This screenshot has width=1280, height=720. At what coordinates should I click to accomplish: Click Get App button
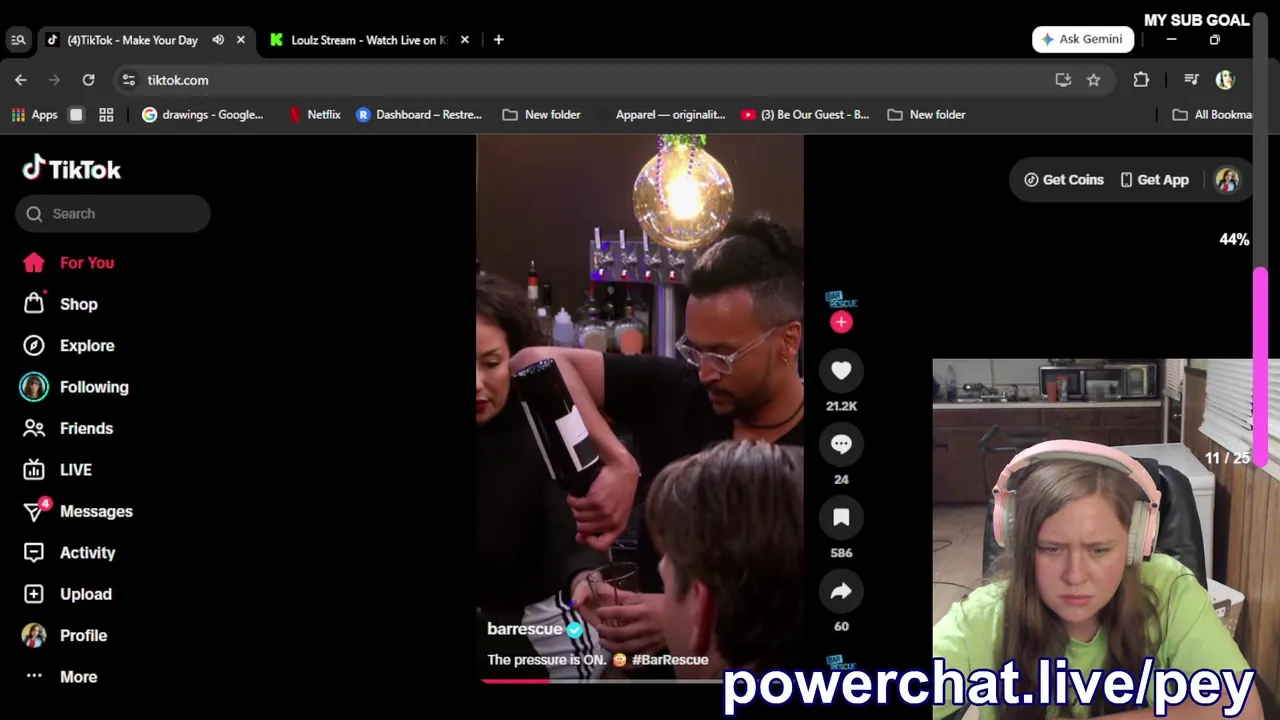click(1154, 180)
